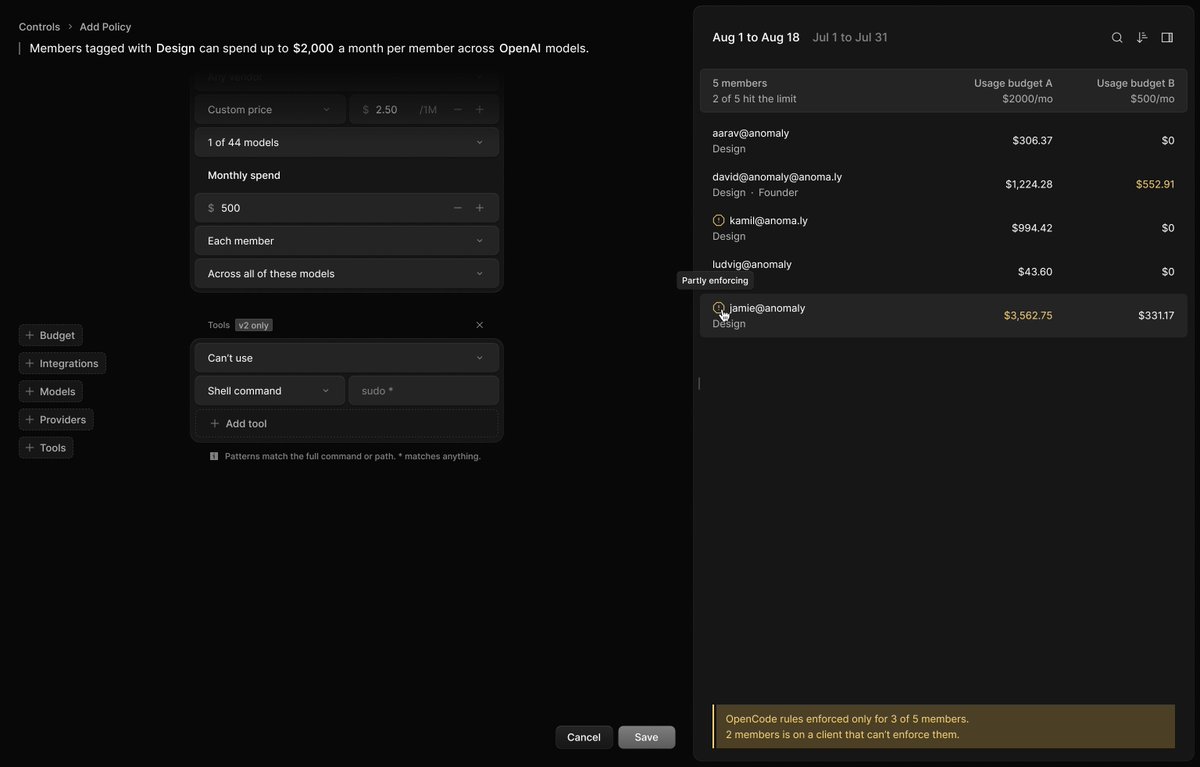
Task: Open the Each member dropdown
Action: click(346, 241)
